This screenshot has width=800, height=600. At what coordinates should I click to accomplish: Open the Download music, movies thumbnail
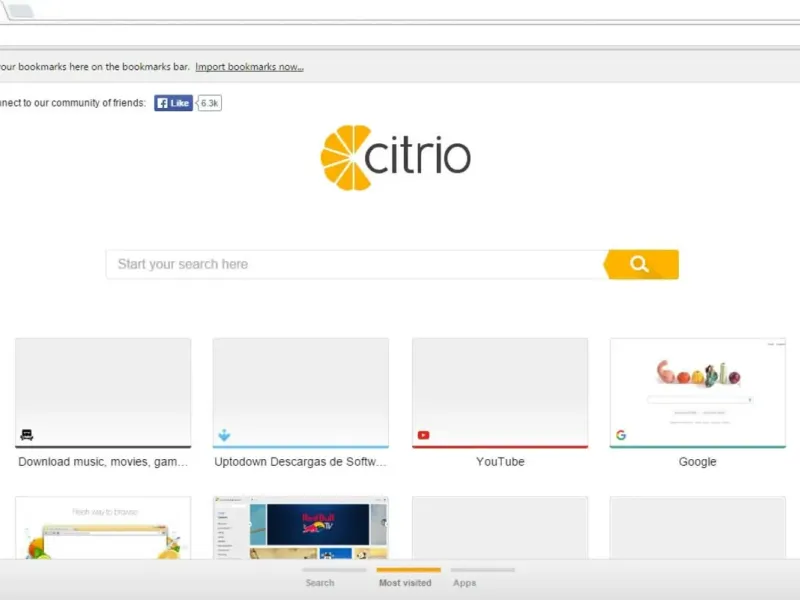(x=103, y=393)
